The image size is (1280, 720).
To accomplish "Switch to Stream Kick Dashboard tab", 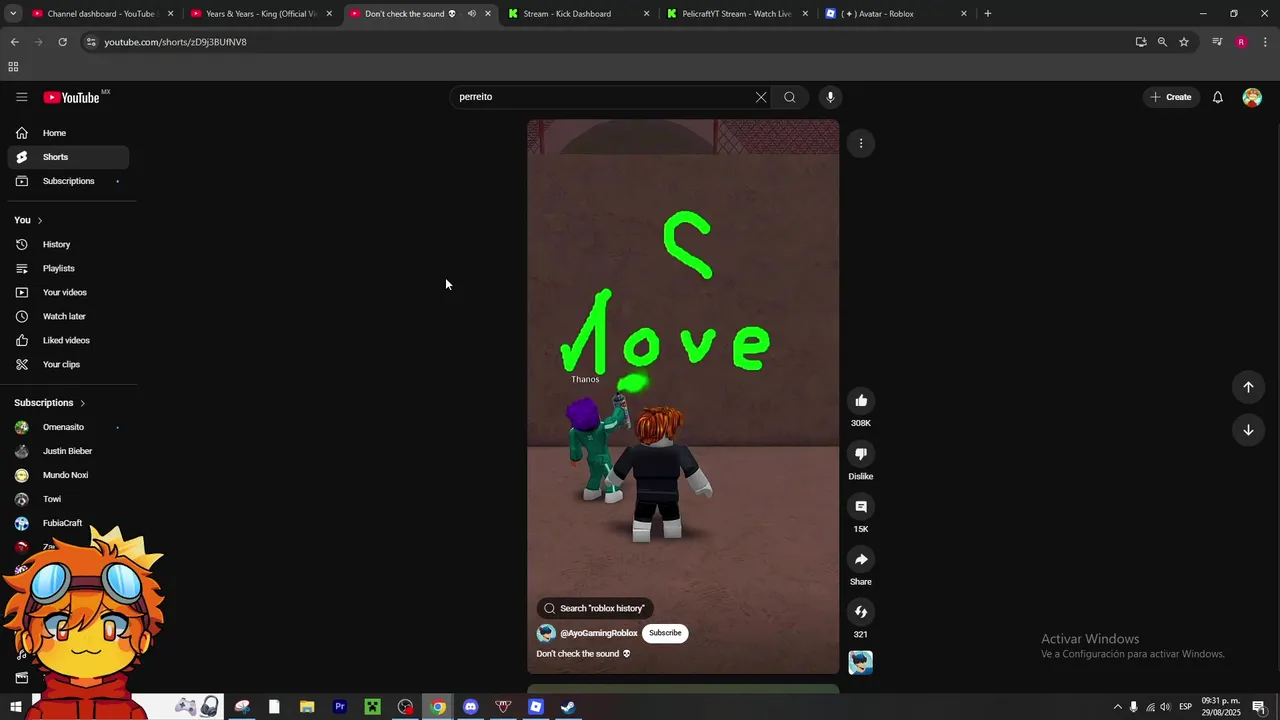I will [x=578, y=14].
